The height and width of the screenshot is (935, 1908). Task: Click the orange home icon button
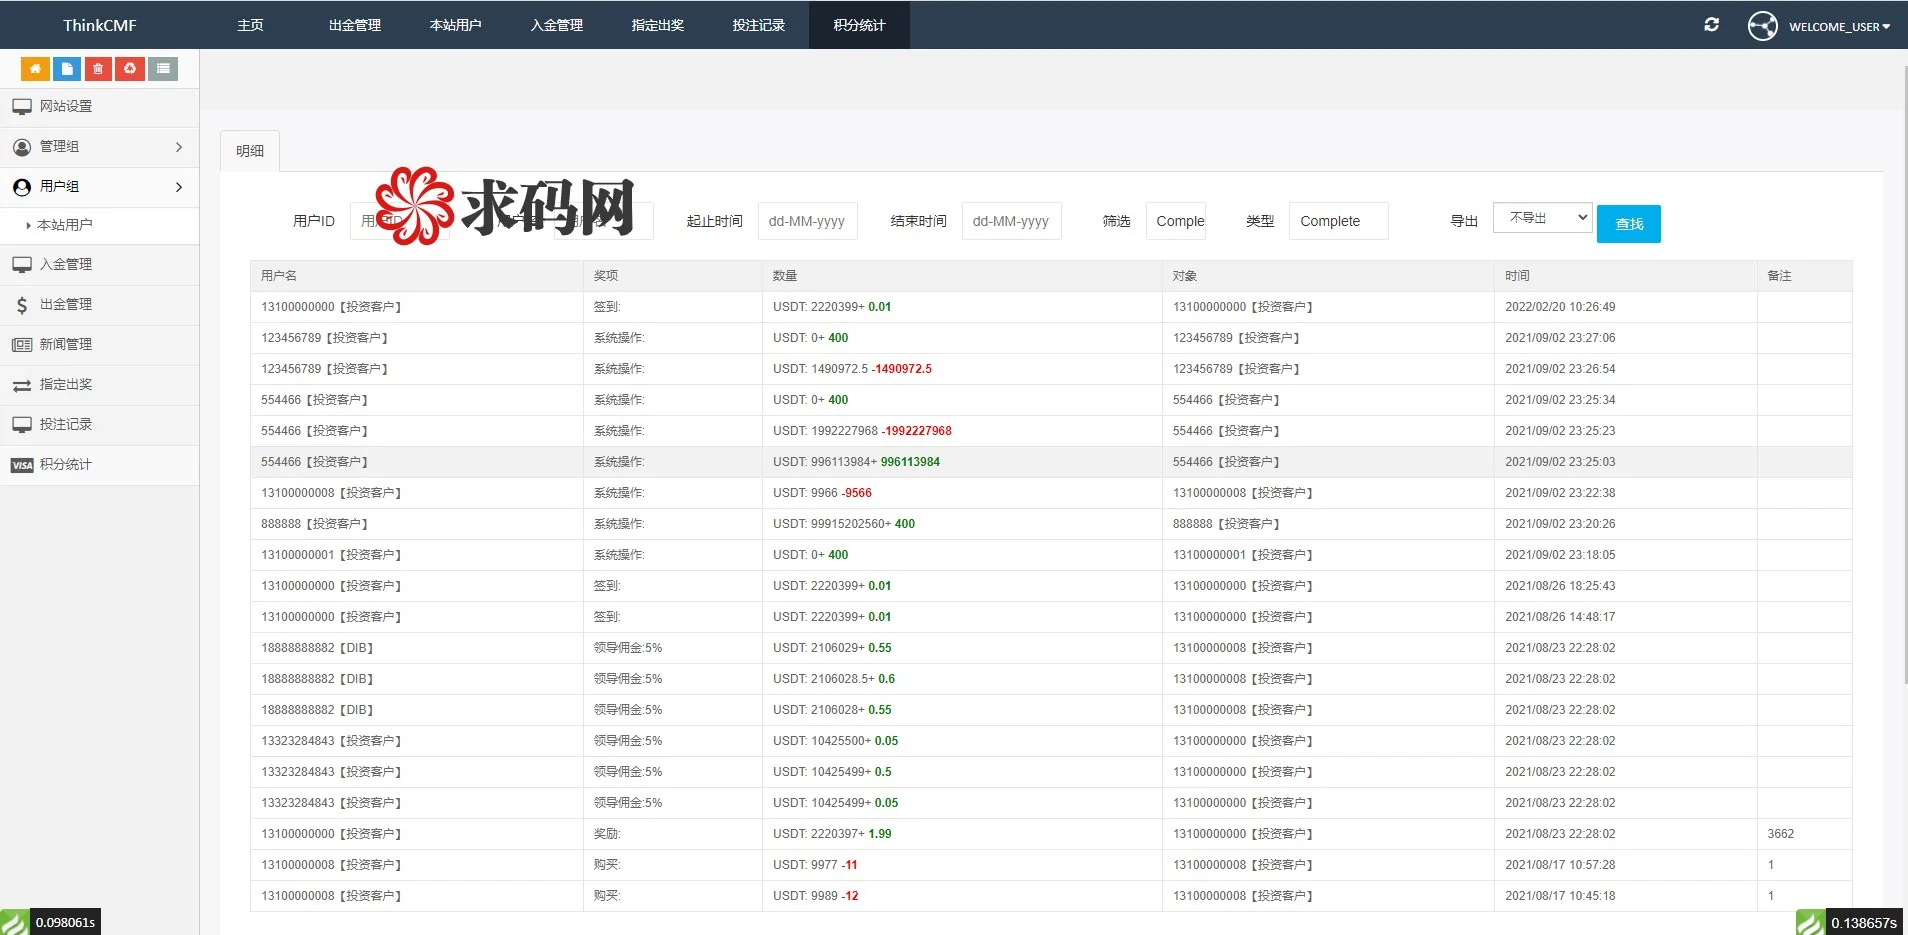tap(35, 68)
